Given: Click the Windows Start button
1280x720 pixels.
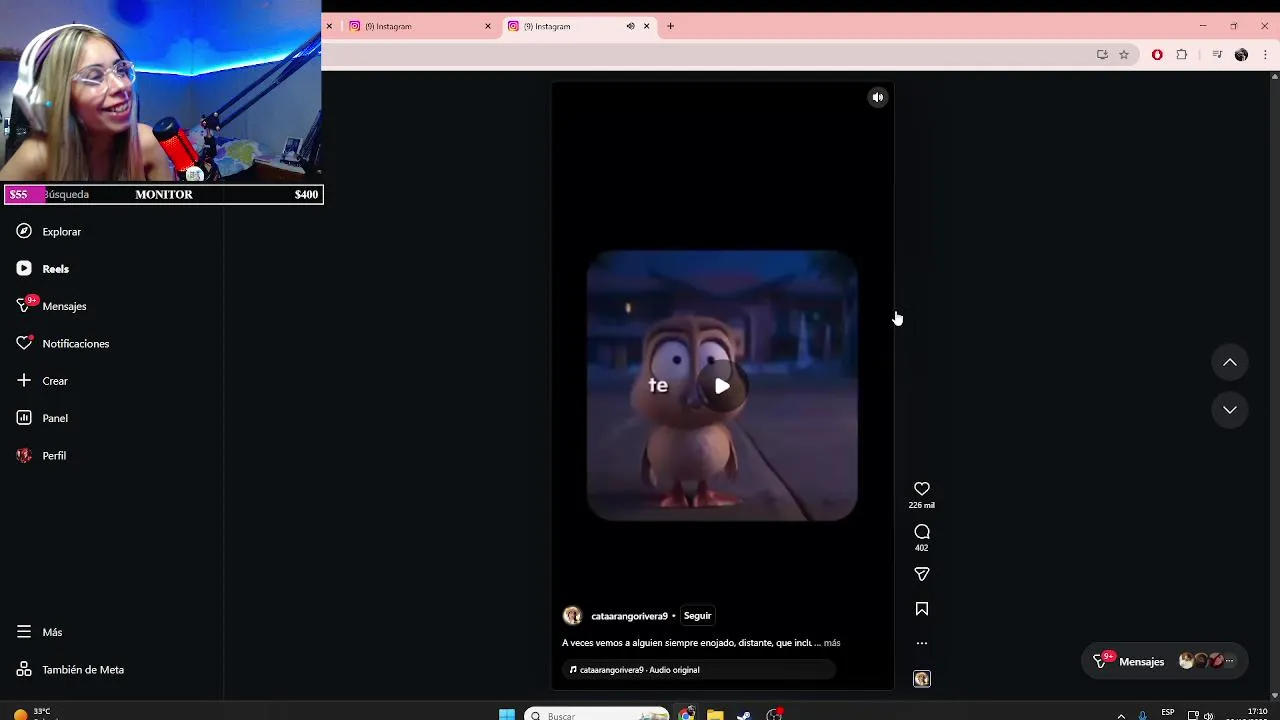Looking at the screenshot, I should coord(507,715).
